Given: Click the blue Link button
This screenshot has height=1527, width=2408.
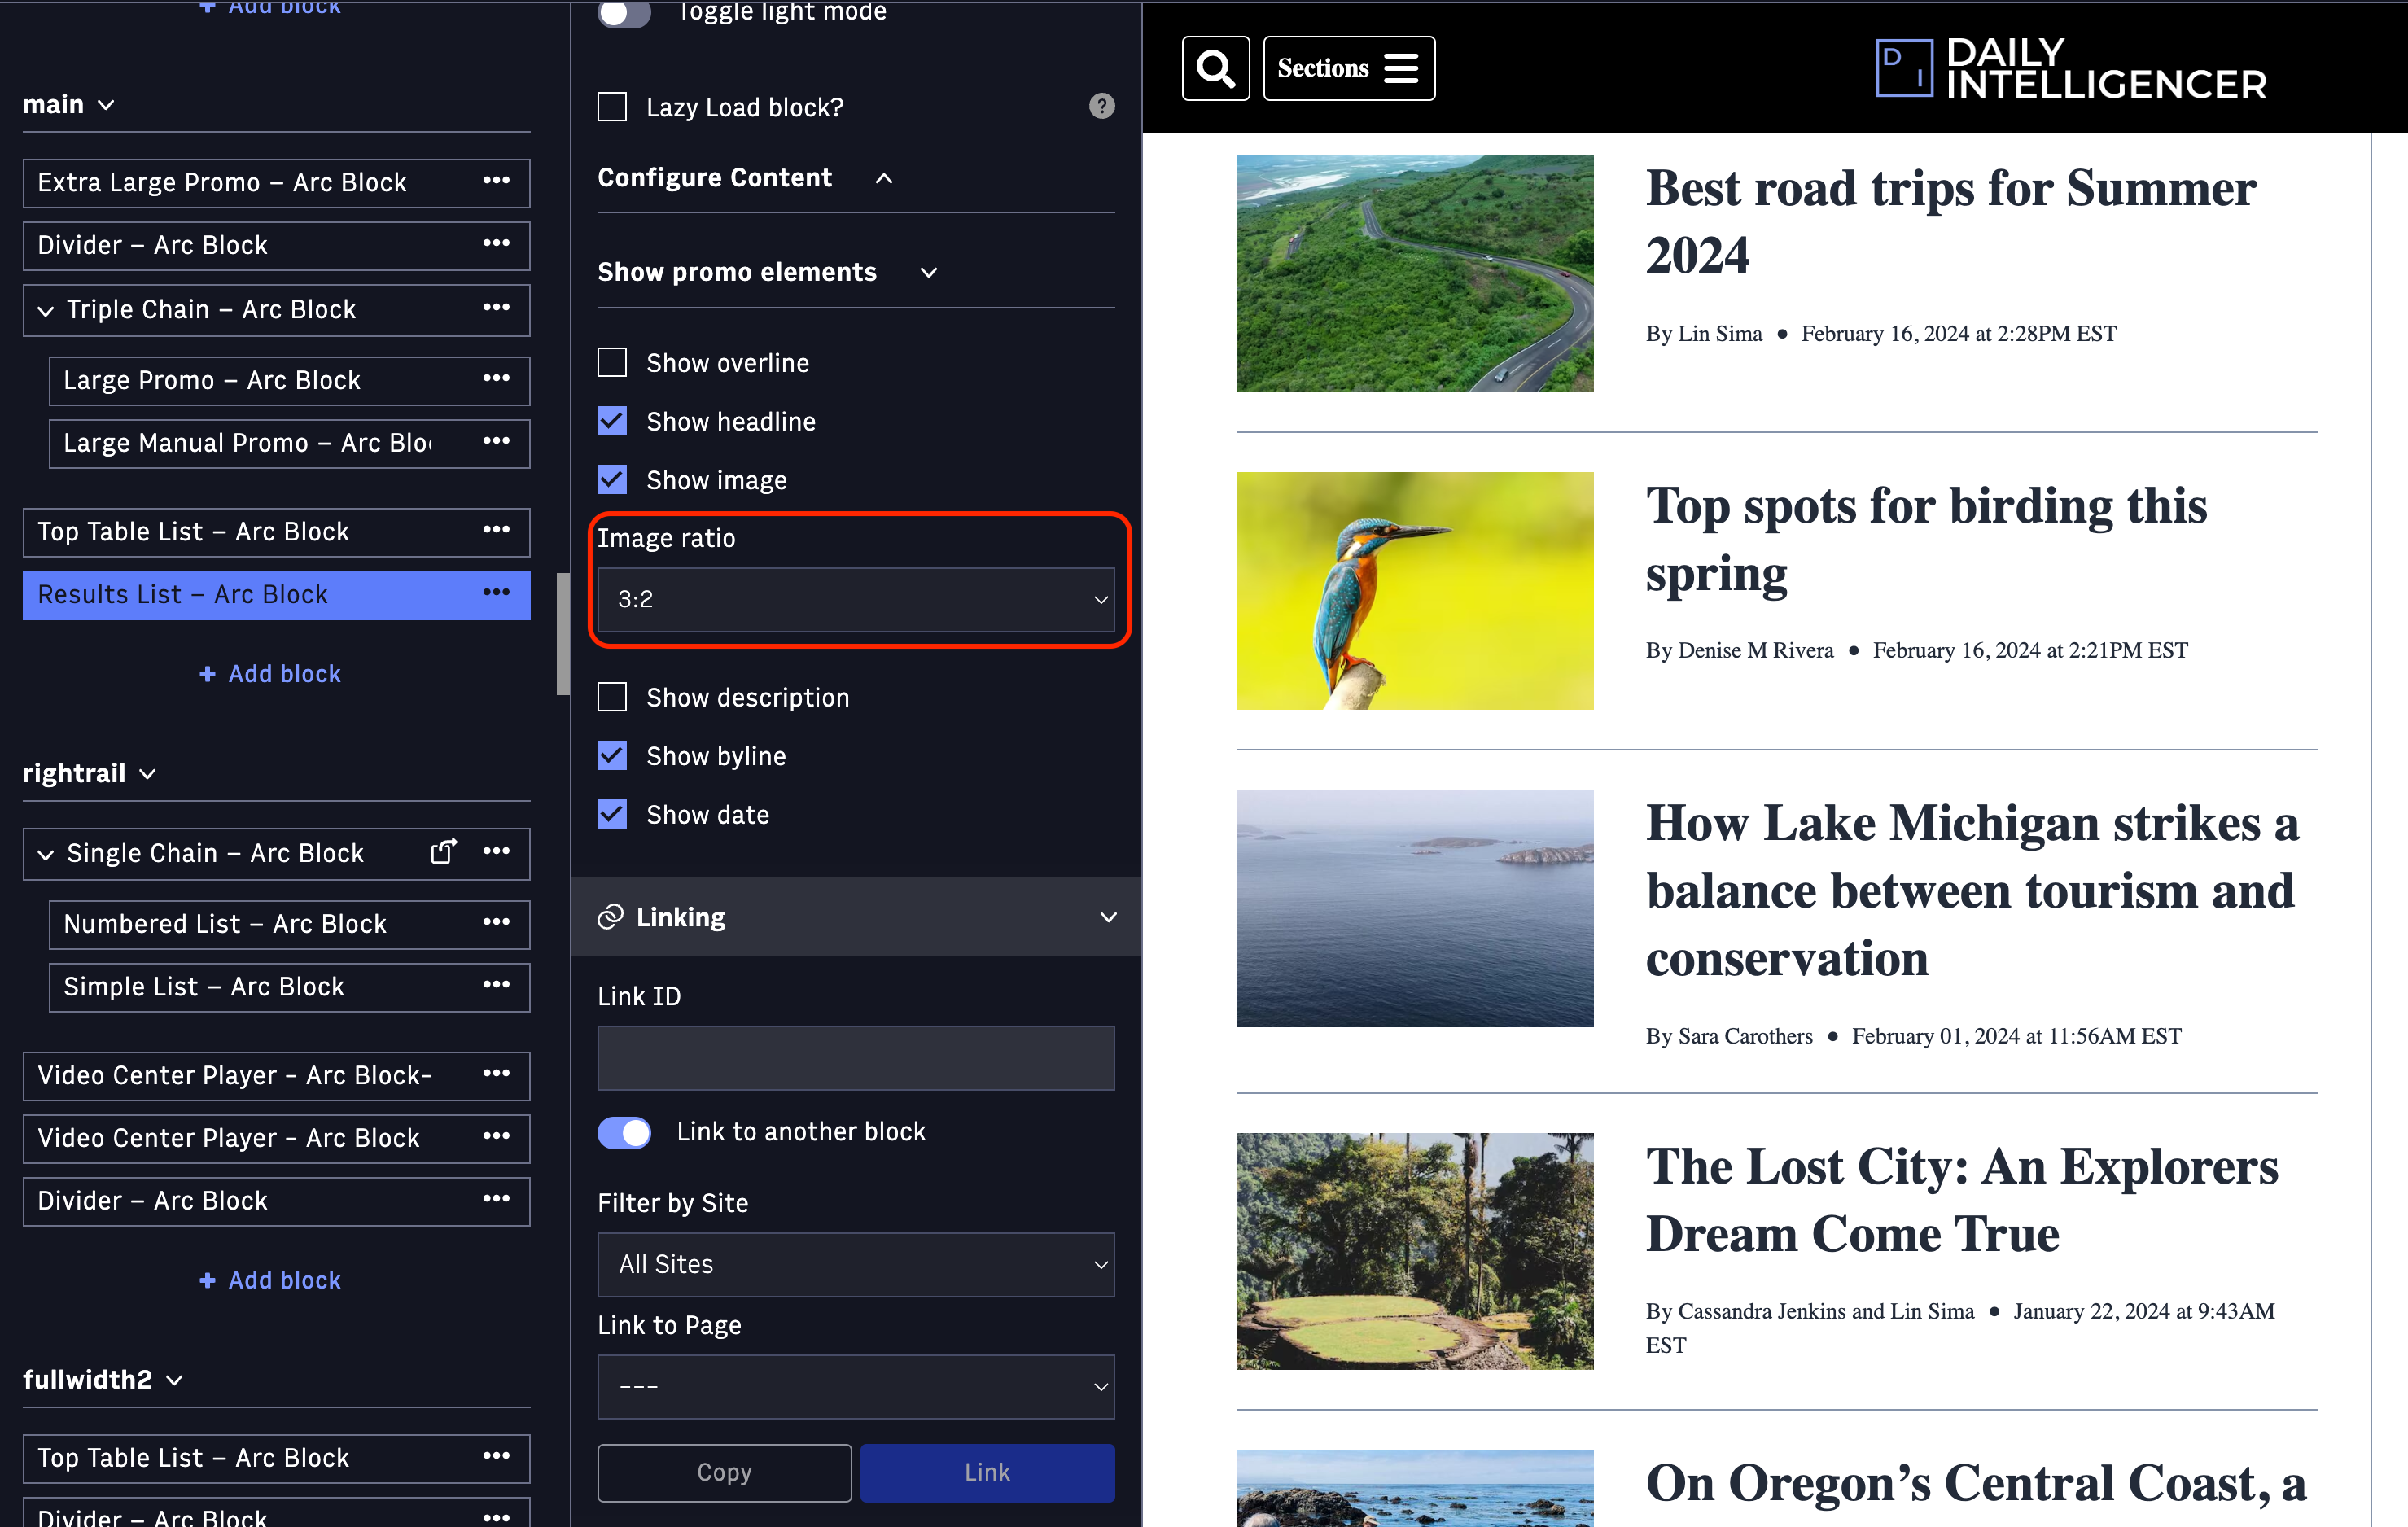Looking at the screenshot, I should pyautogui.click(x=987, y=1472).
